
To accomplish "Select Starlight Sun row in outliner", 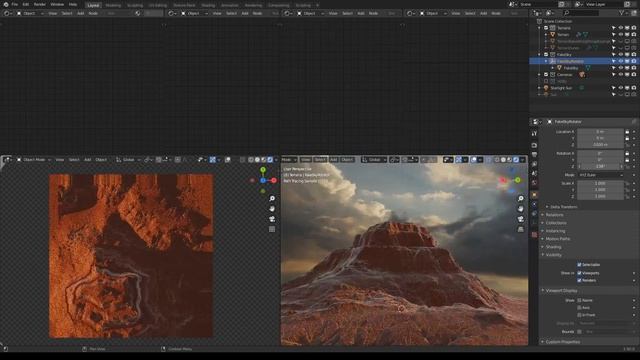I will tap(561, 88).
